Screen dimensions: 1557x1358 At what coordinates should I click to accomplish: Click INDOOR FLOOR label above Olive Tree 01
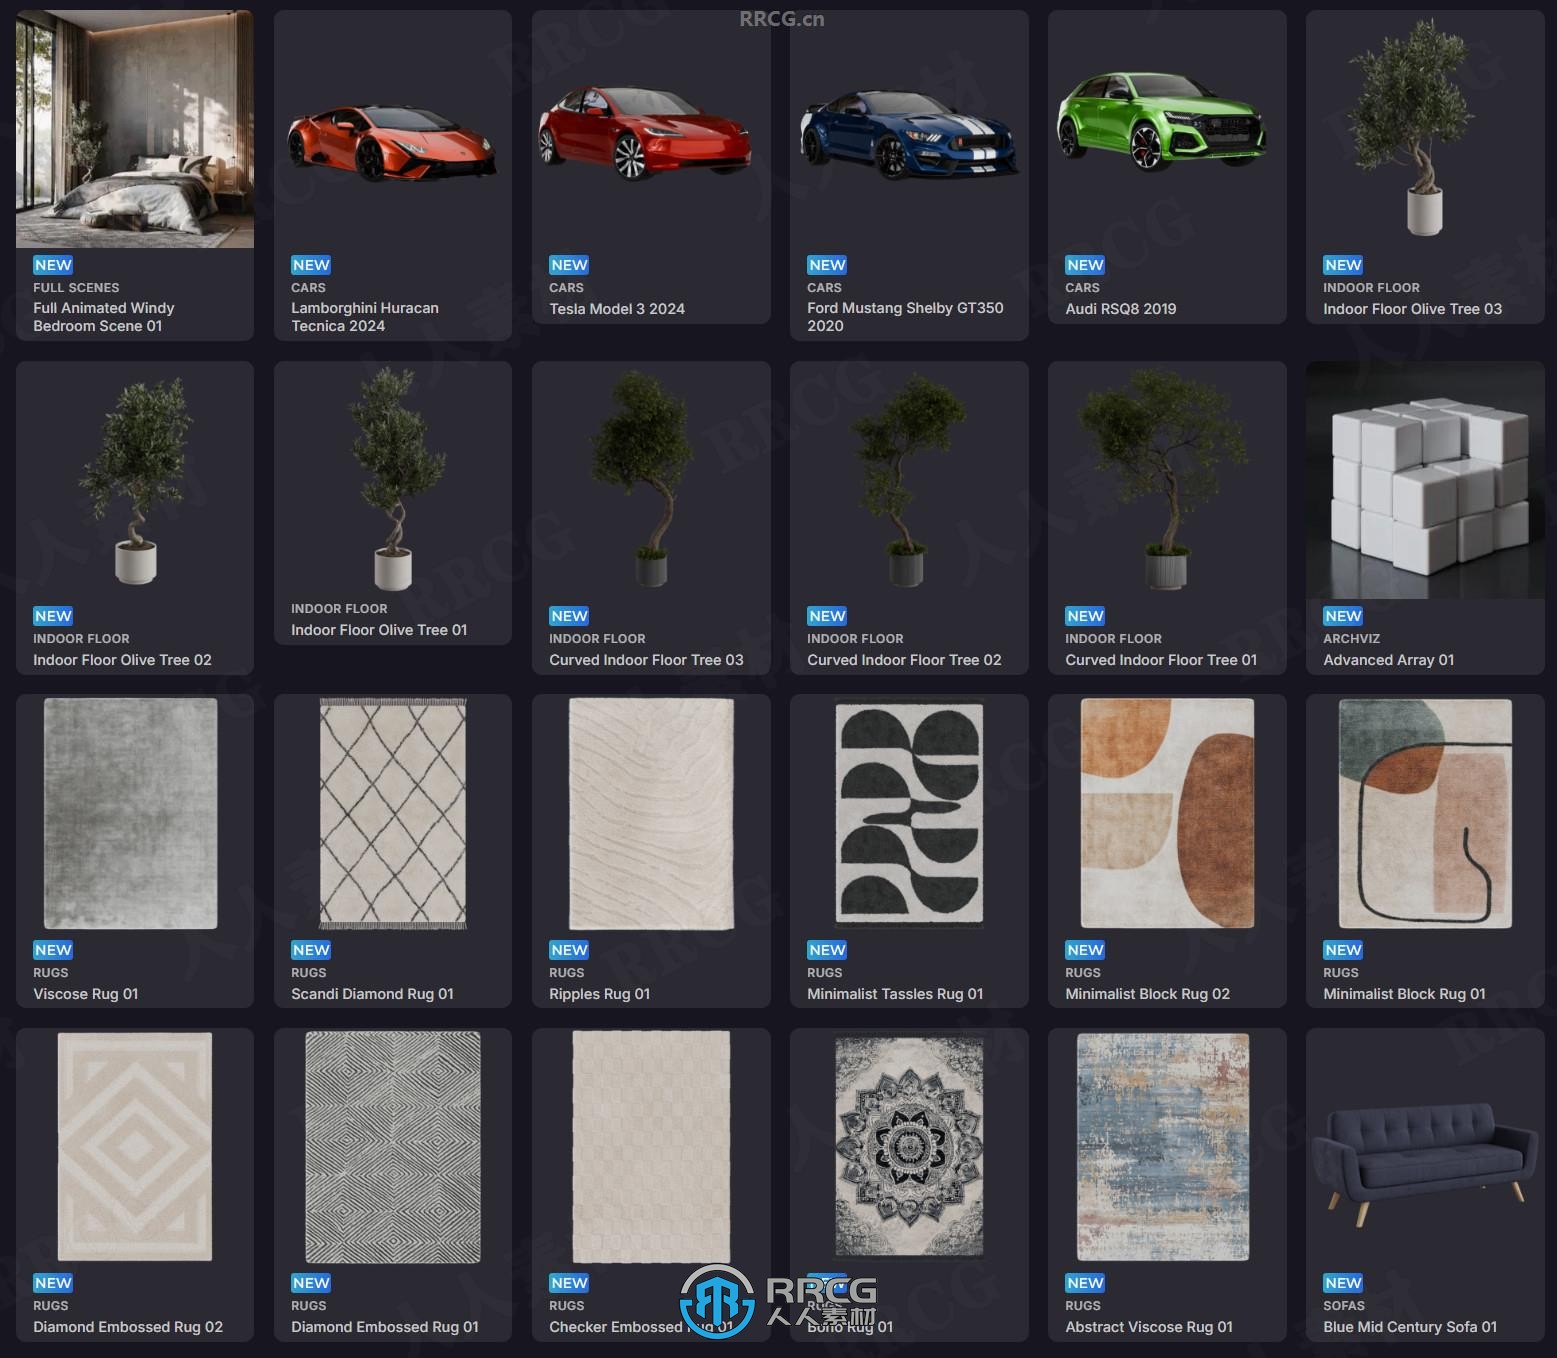pyautogui.click(x=339, y=608)
